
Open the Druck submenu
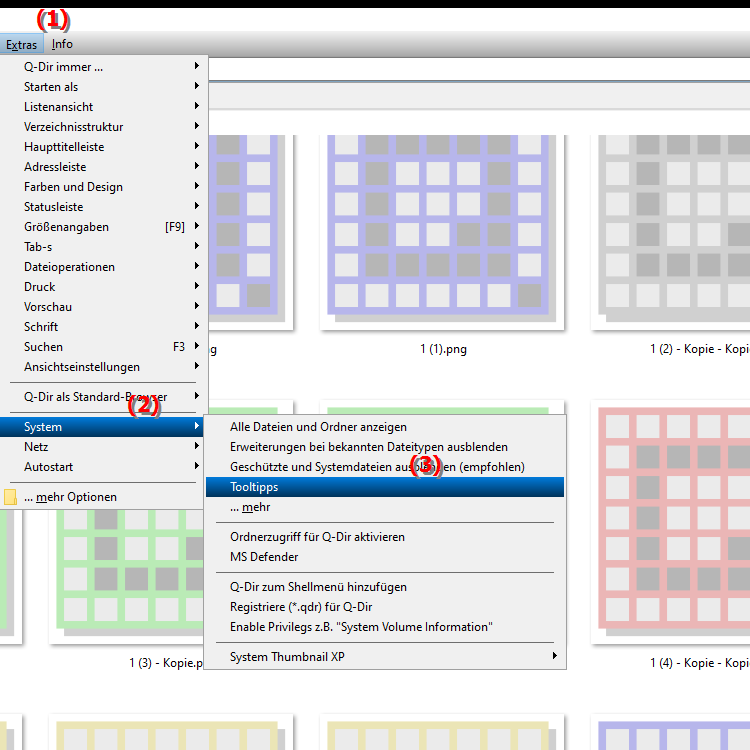pyautogui.click(x=104, y=287)
